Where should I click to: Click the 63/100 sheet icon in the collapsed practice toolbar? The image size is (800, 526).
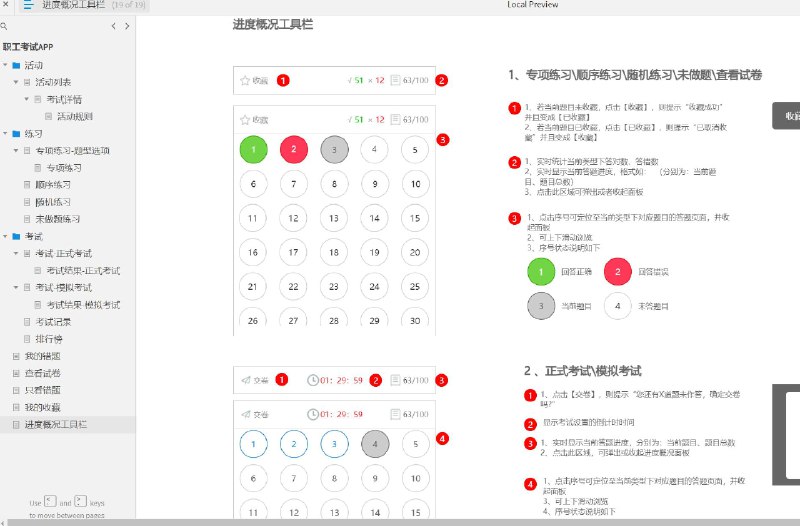click(x=395, y=80)
